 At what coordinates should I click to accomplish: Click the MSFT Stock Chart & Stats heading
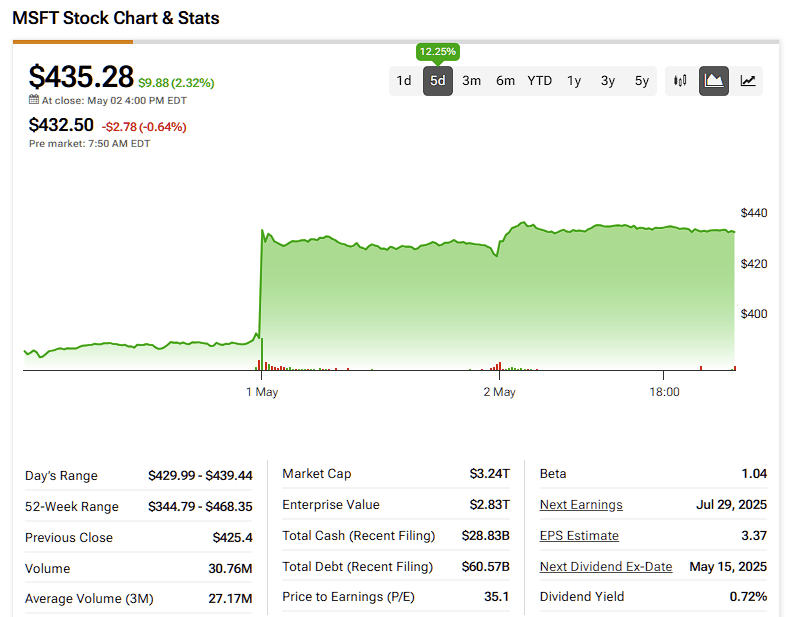tap(116, 18)
